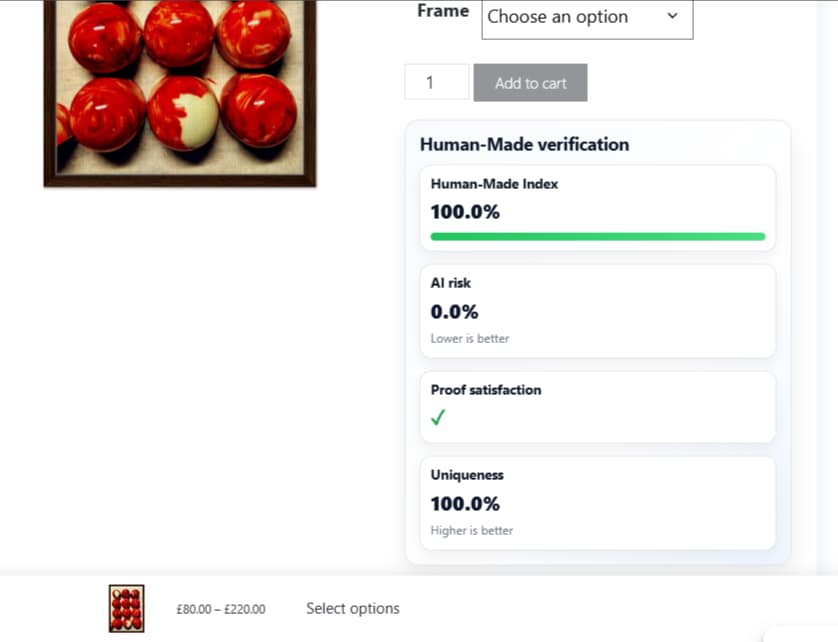Click the Proof satisfaction label

pyautogui.click(x=485, y=390)
